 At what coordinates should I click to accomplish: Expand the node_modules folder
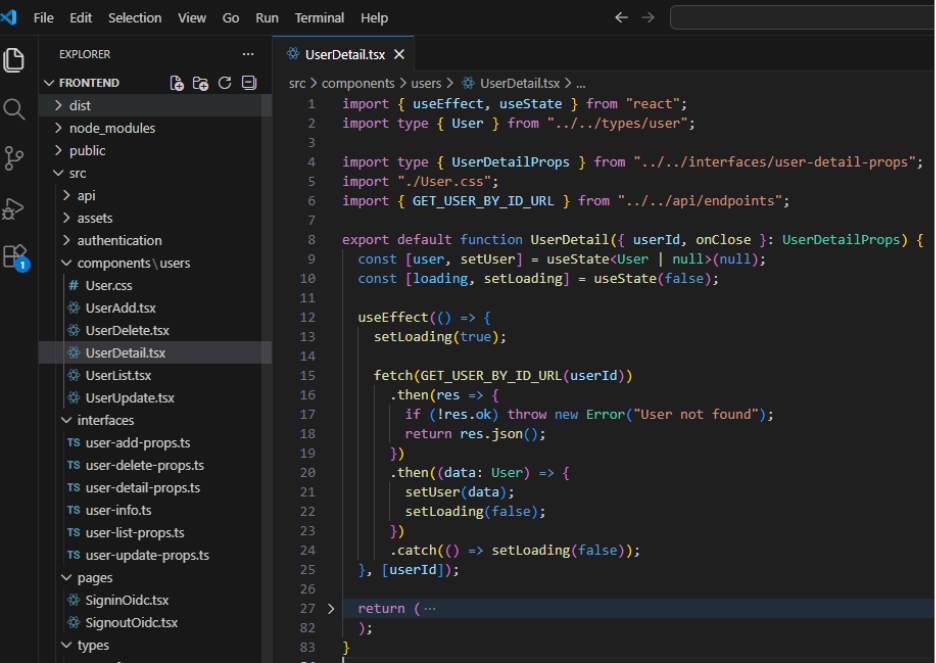point(112,128)
